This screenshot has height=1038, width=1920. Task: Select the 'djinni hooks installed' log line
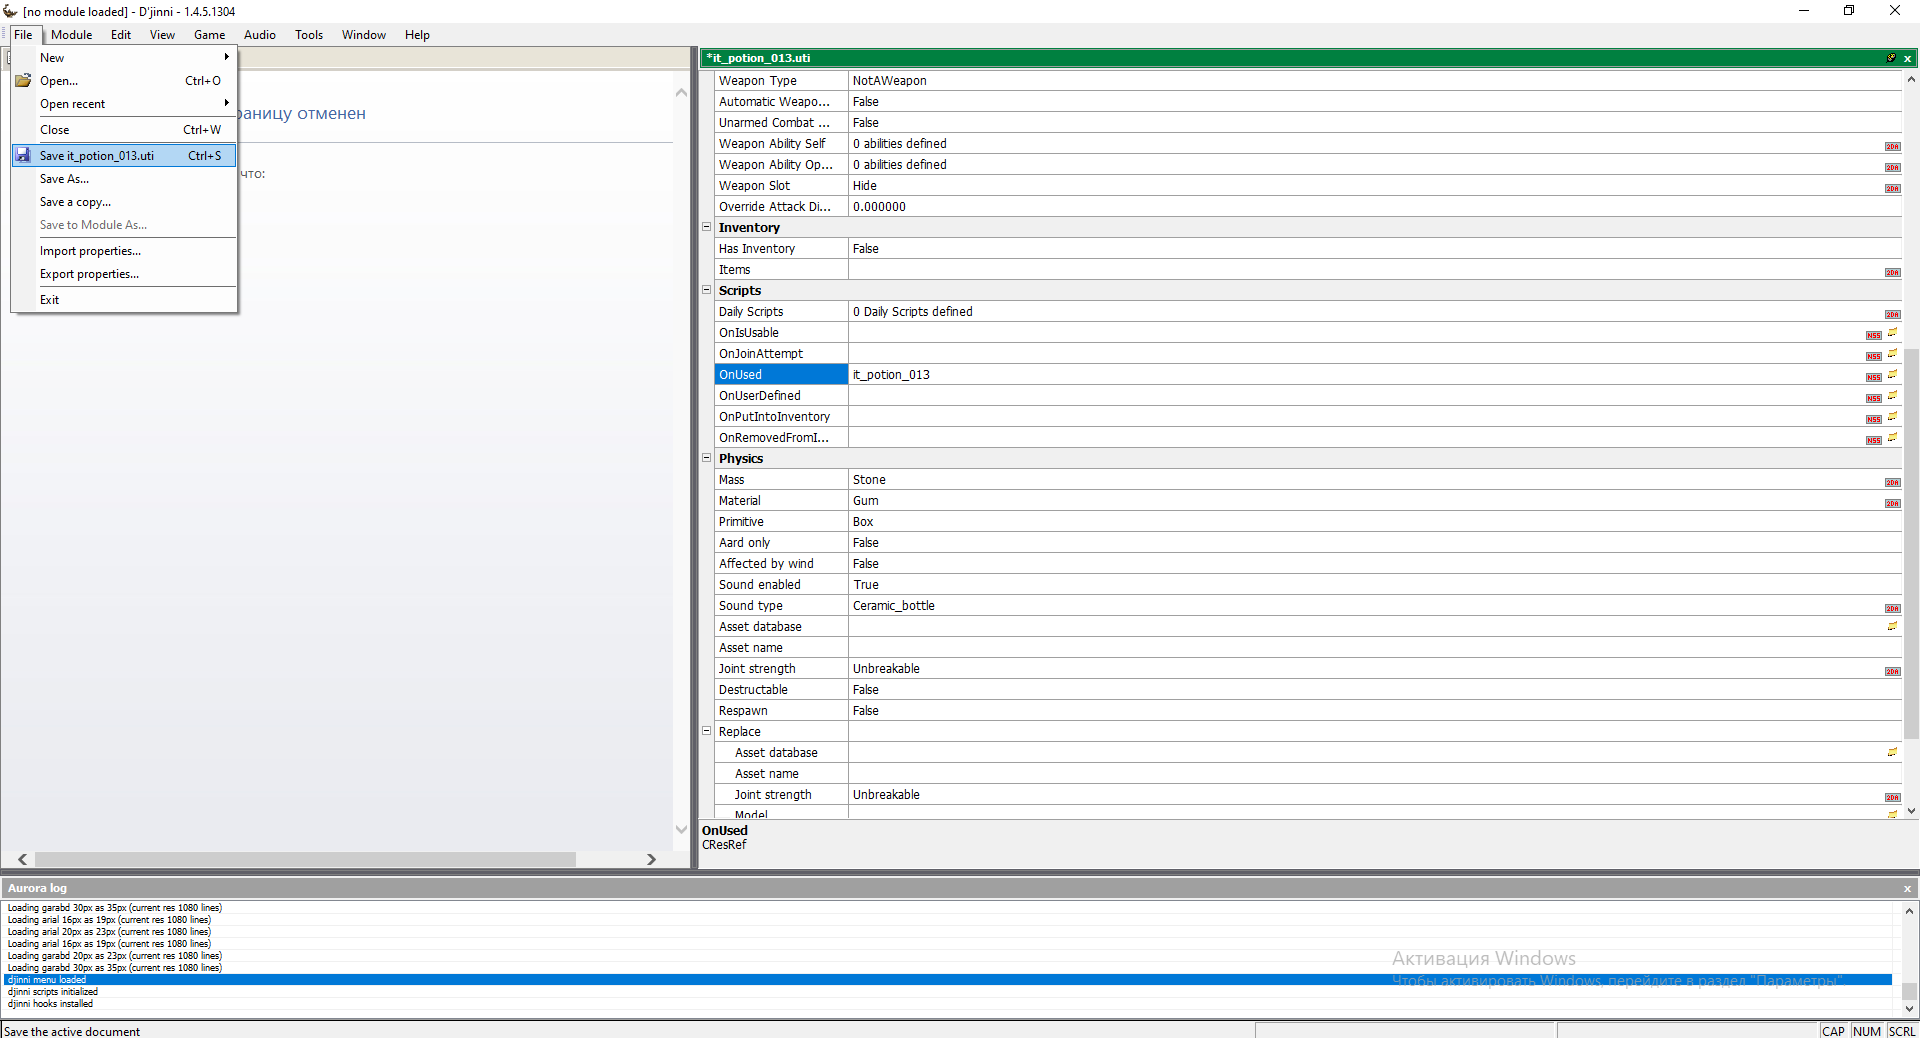(x=948, y=1004)
